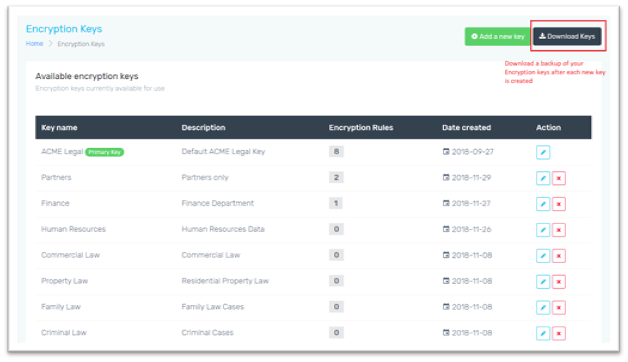Edit the Property Law key
628x362 pixels.
click(543, 282)
